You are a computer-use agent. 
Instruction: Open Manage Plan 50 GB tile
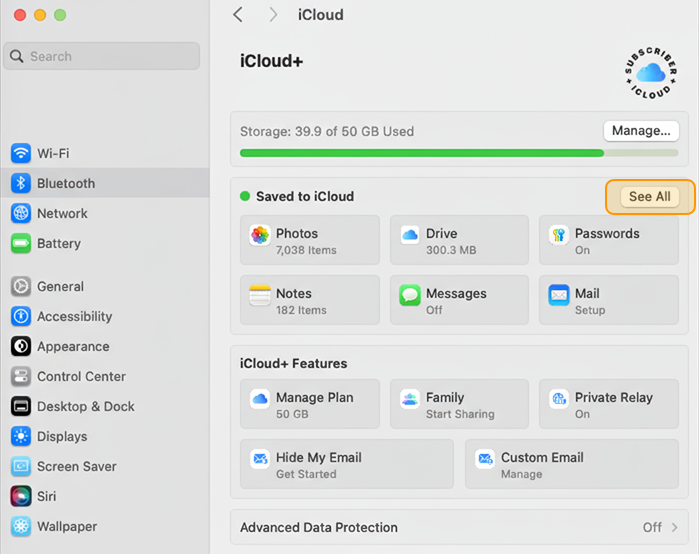(x=310, y=404)
